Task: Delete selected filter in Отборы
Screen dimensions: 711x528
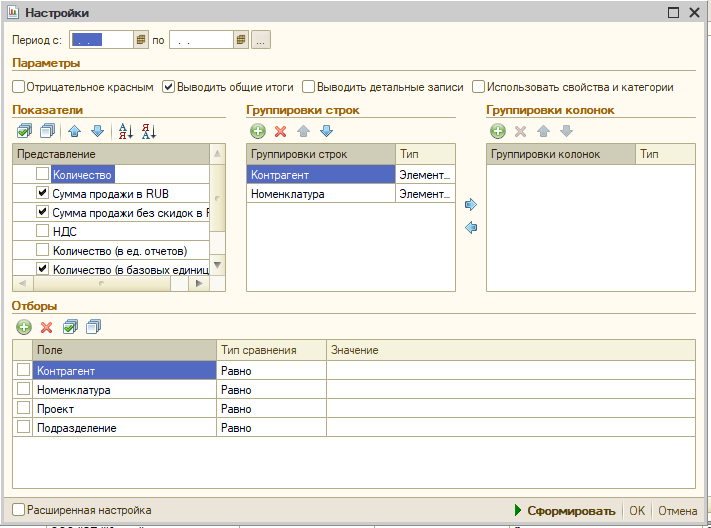Action: 46,327
